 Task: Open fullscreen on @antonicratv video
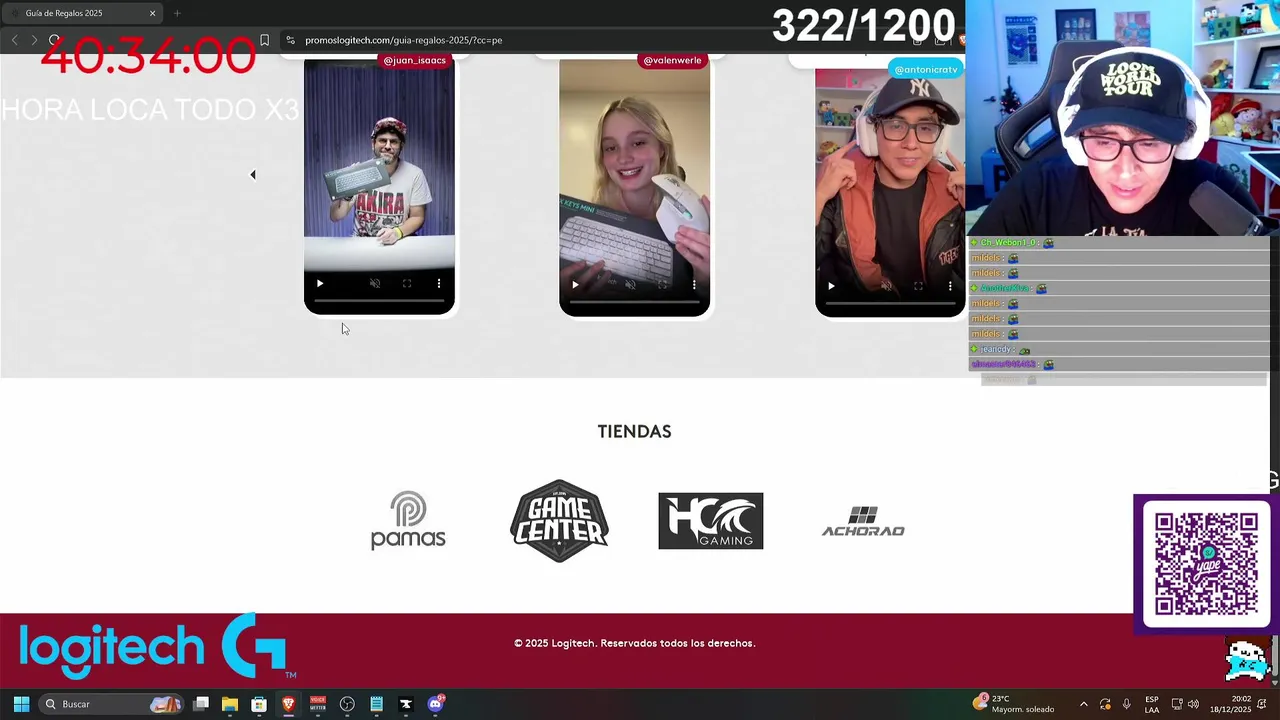918,286
